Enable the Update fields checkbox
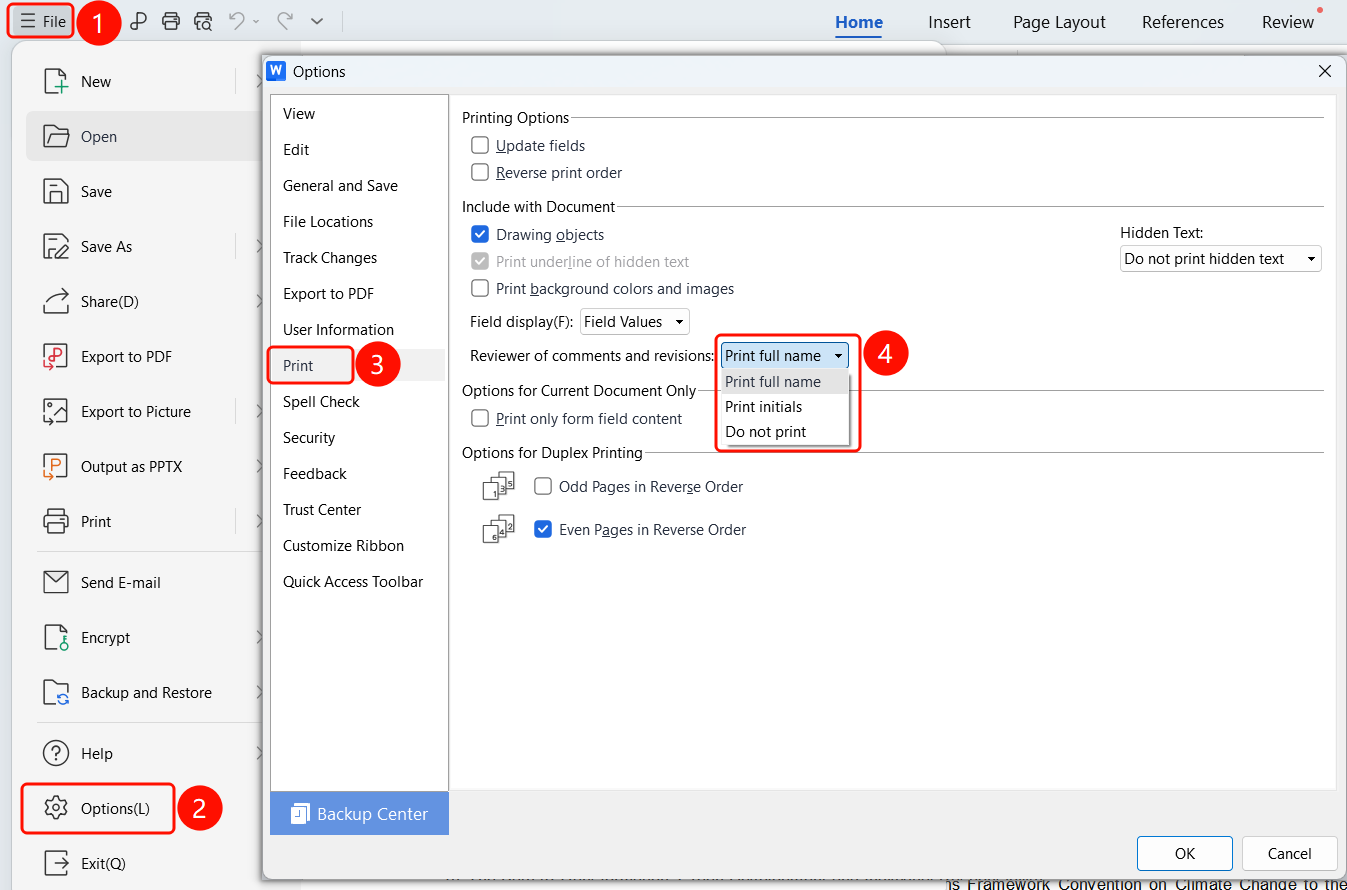Viewport: 1347px width, 890px height. [x=480, y=146]
